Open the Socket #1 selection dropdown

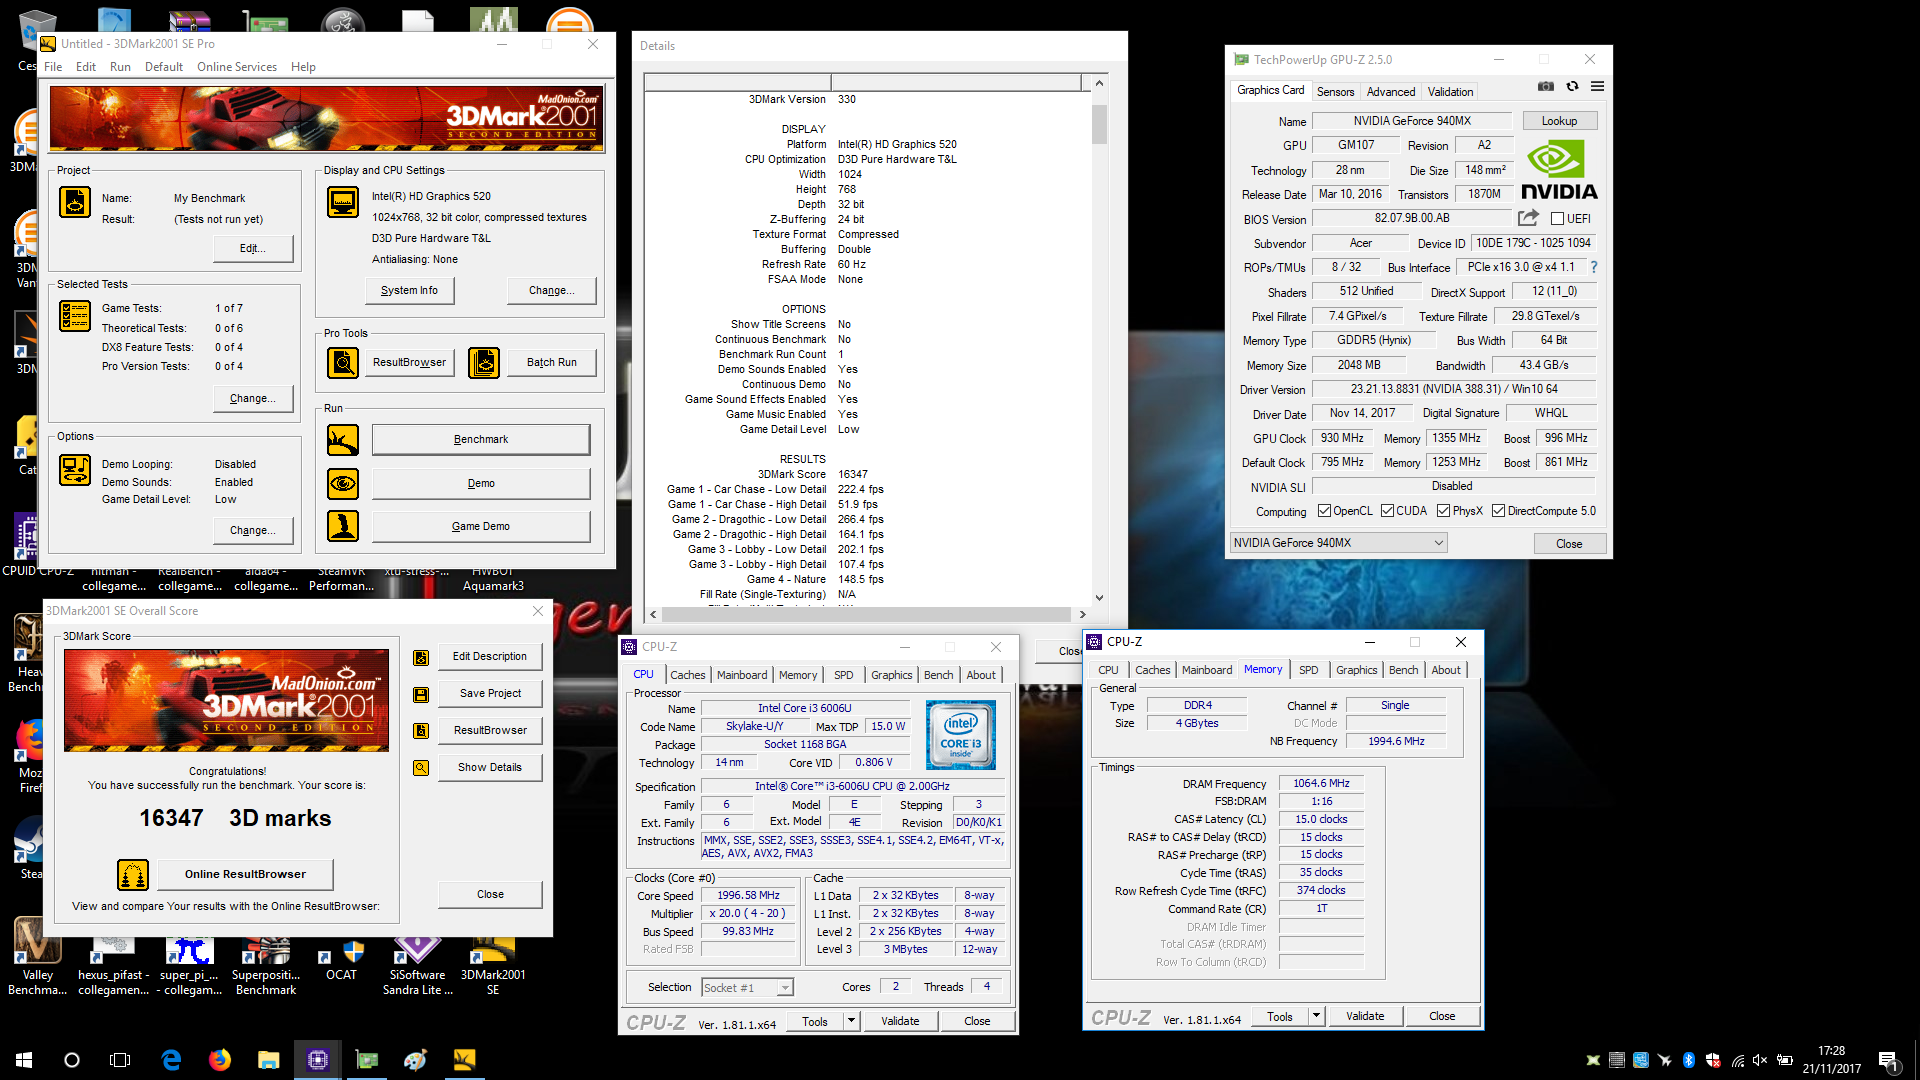click(747, 988)
